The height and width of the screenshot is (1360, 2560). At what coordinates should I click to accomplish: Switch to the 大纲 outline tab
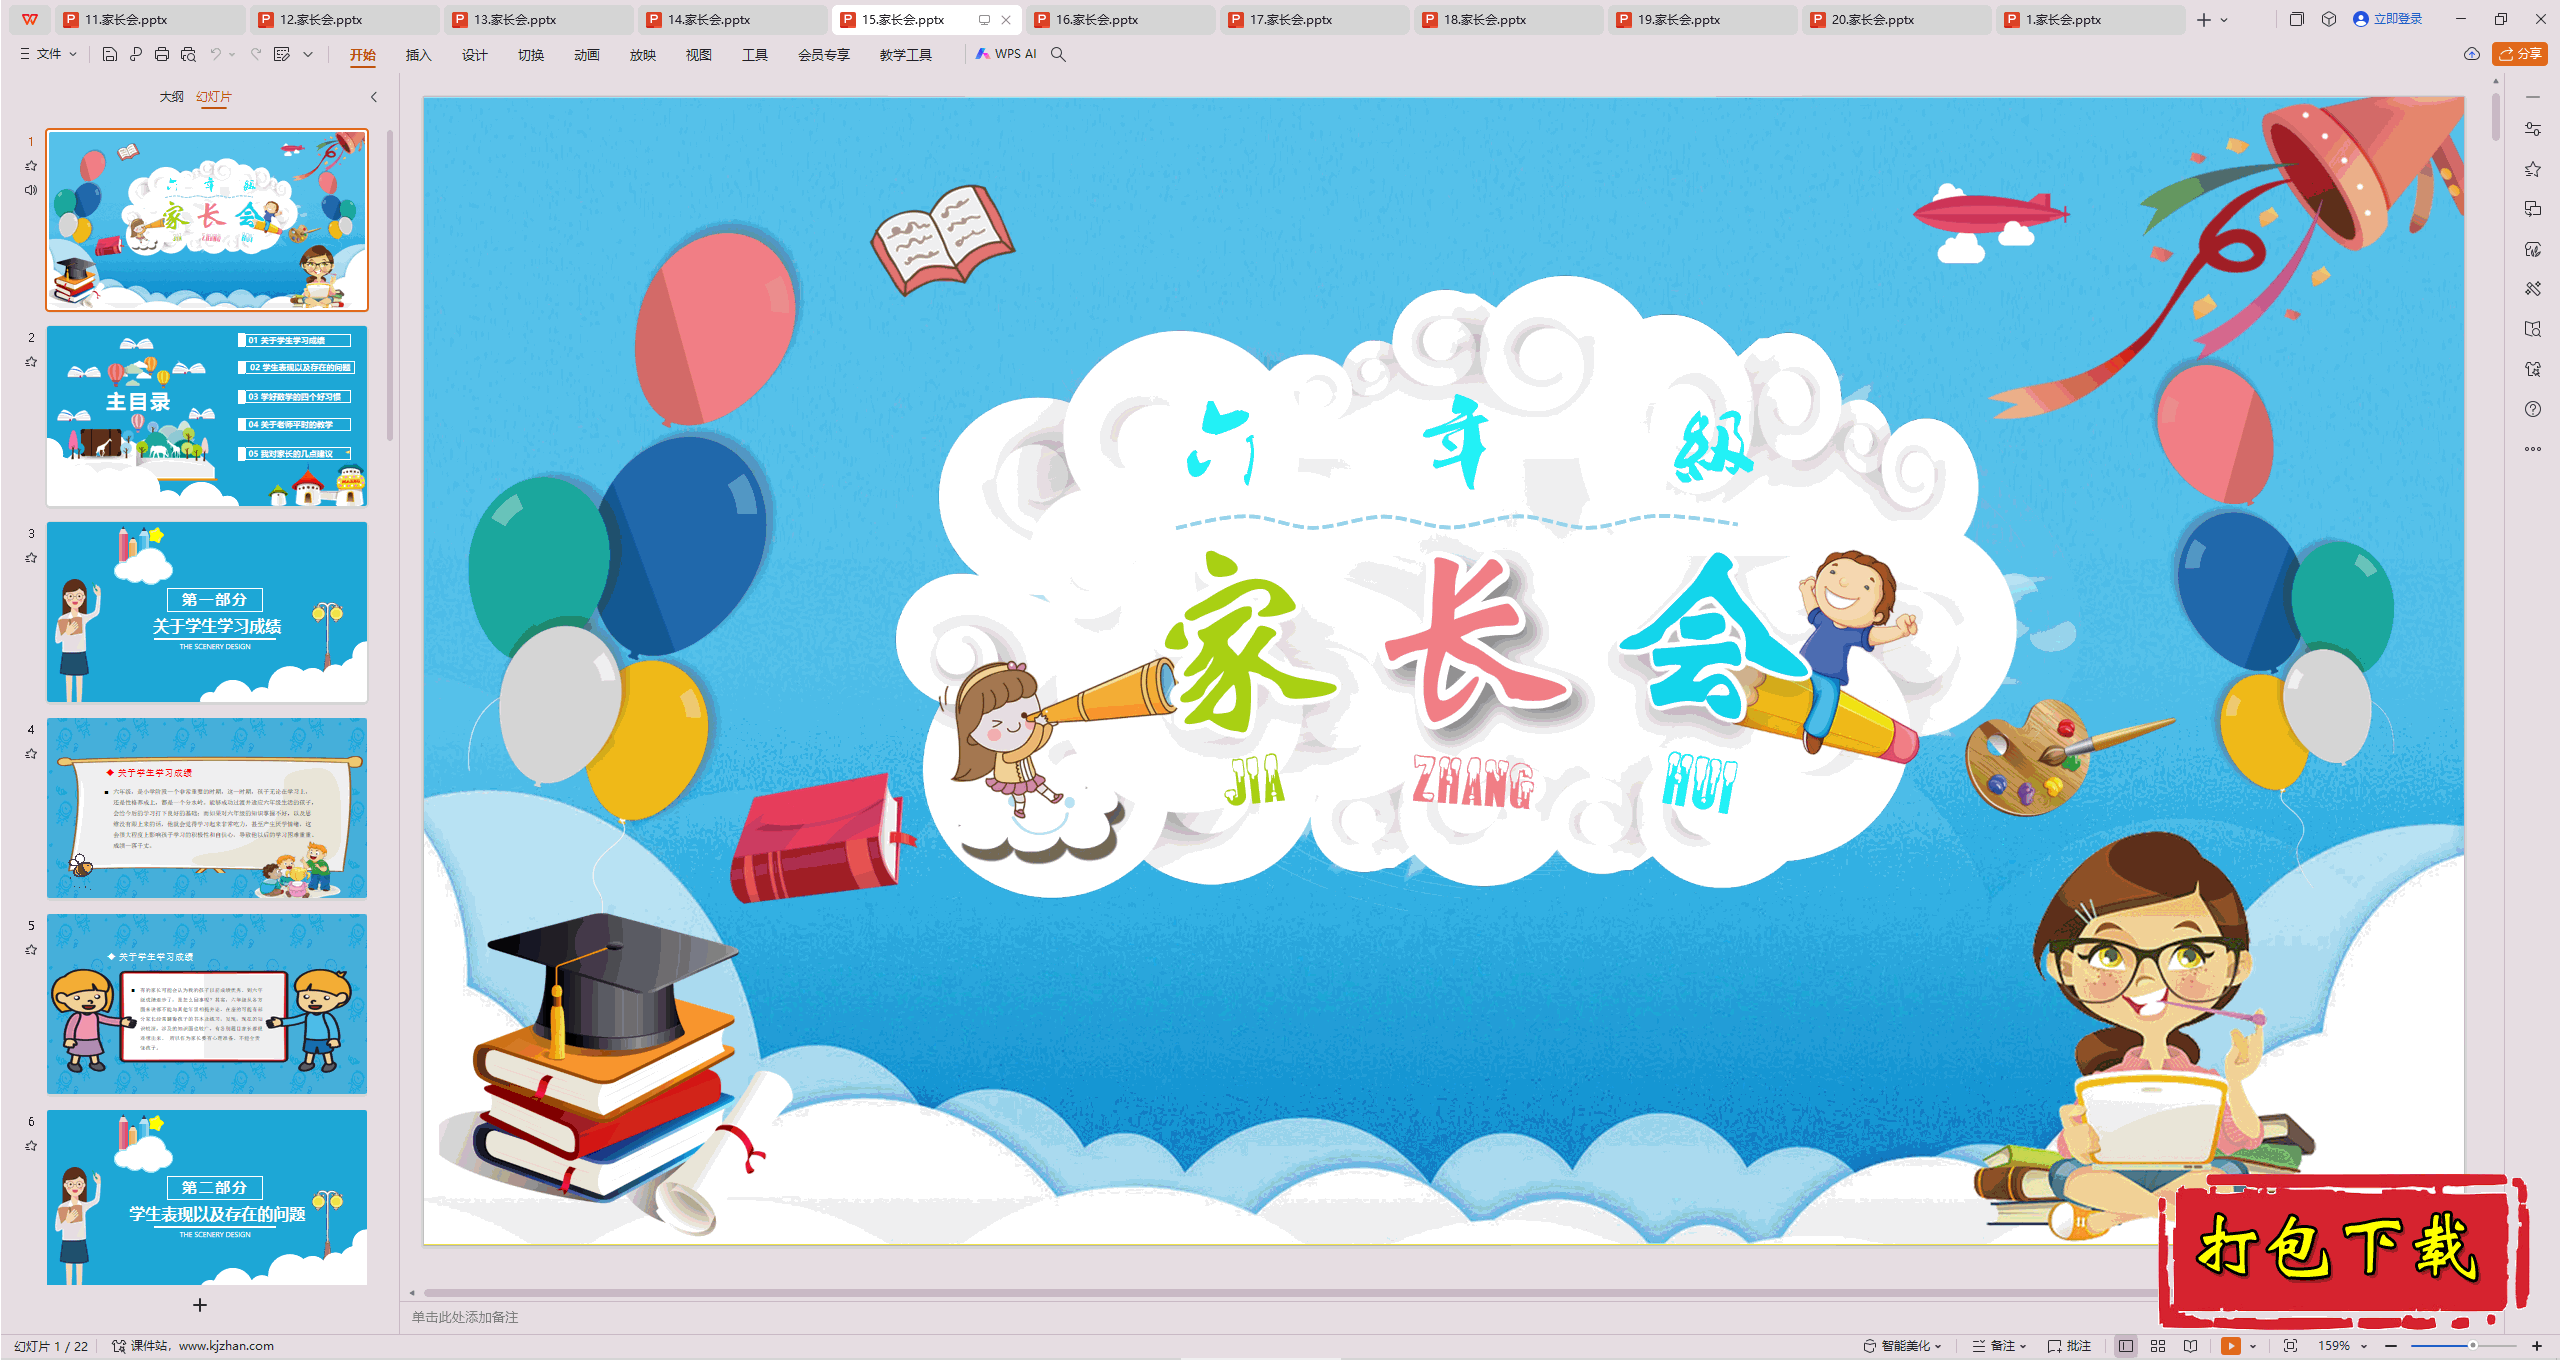172,97
